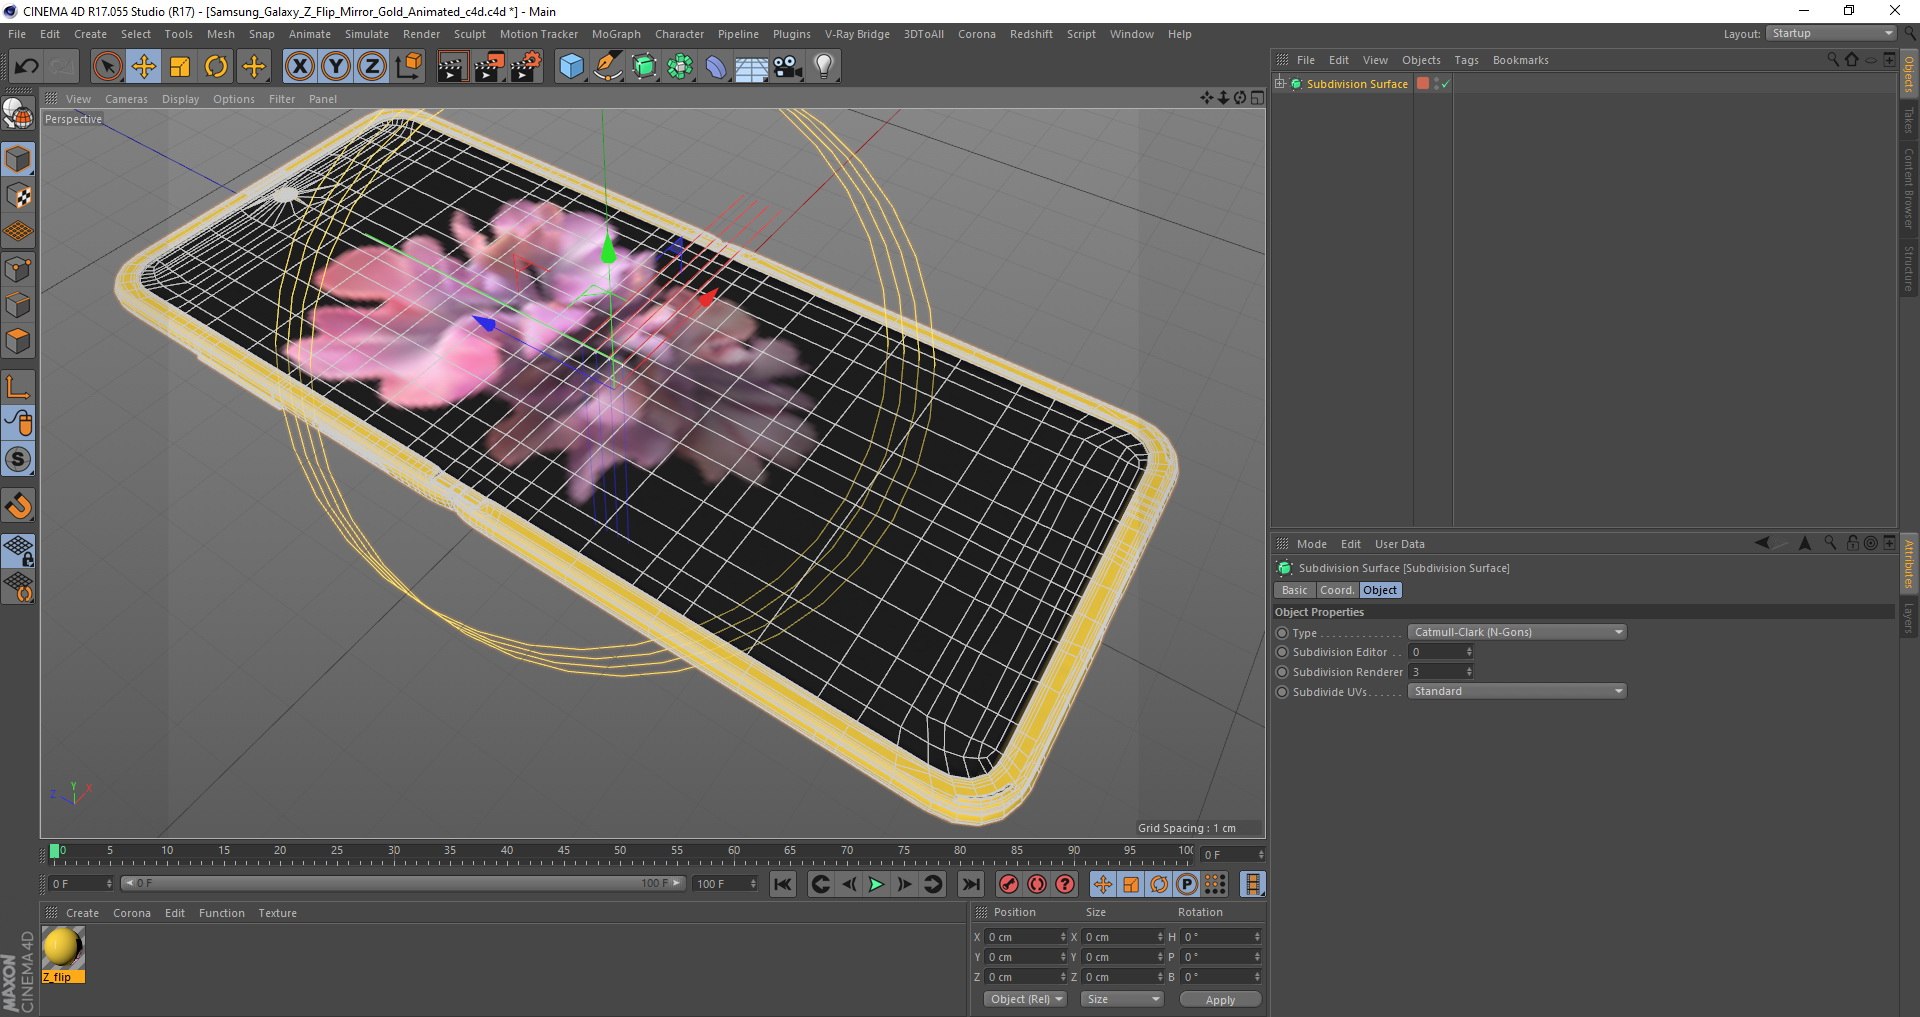1920x1017 pixels.
Task: Open the Object Manager Tags menu
Action: tap(1466, 60)
